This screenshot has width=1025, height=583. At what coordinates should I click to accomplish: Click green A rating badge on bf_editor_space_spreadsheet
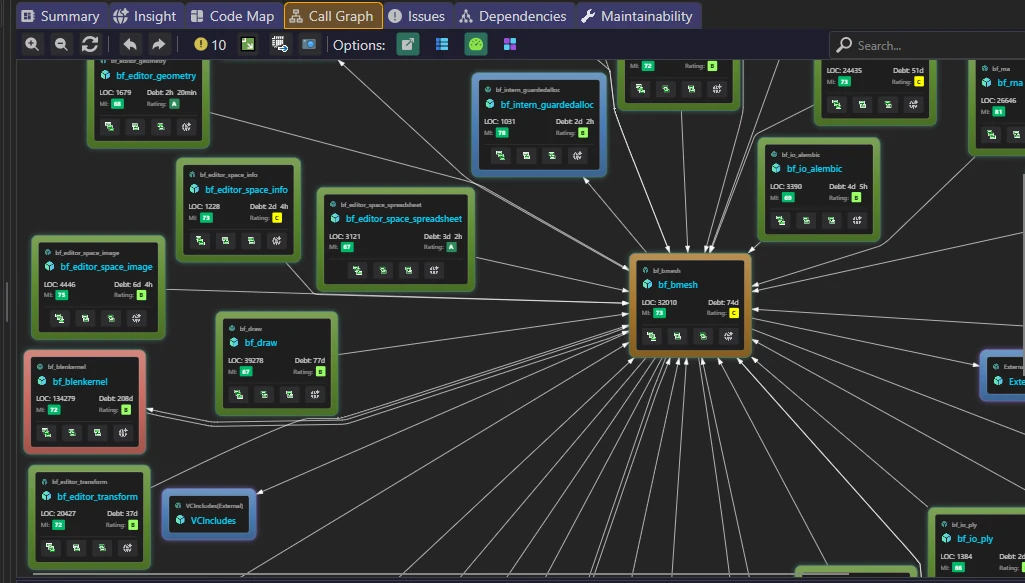(x=451, y=247)
